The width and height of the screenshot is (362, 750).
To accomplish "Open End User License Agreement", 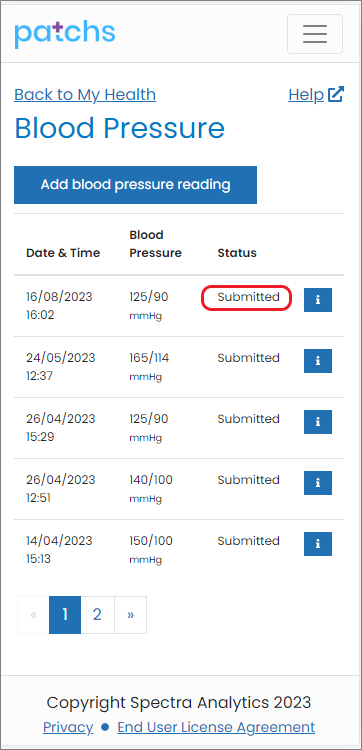I will point(216,727).
